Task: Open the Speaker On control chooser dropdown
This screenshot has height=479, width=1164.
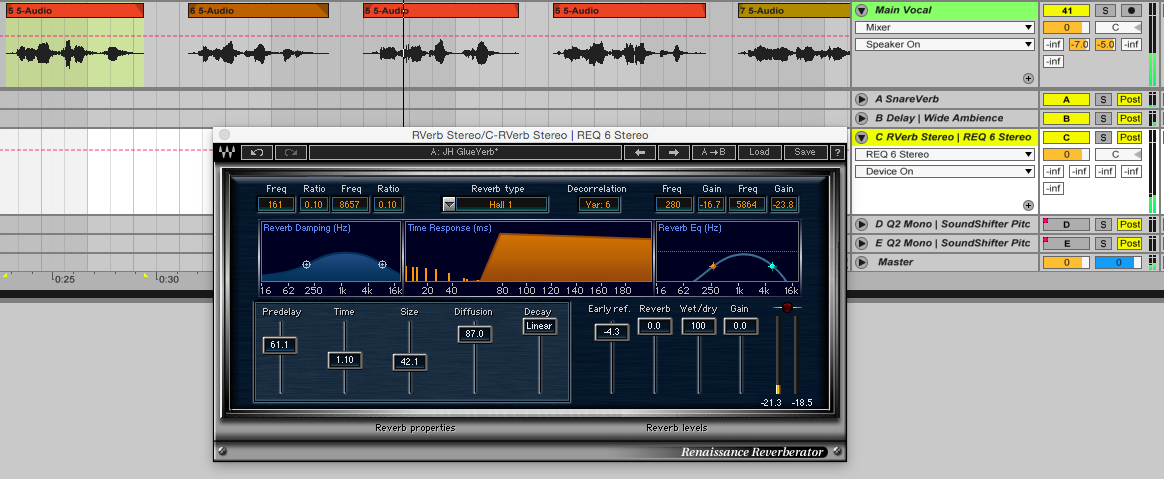Action: [945, 45]
